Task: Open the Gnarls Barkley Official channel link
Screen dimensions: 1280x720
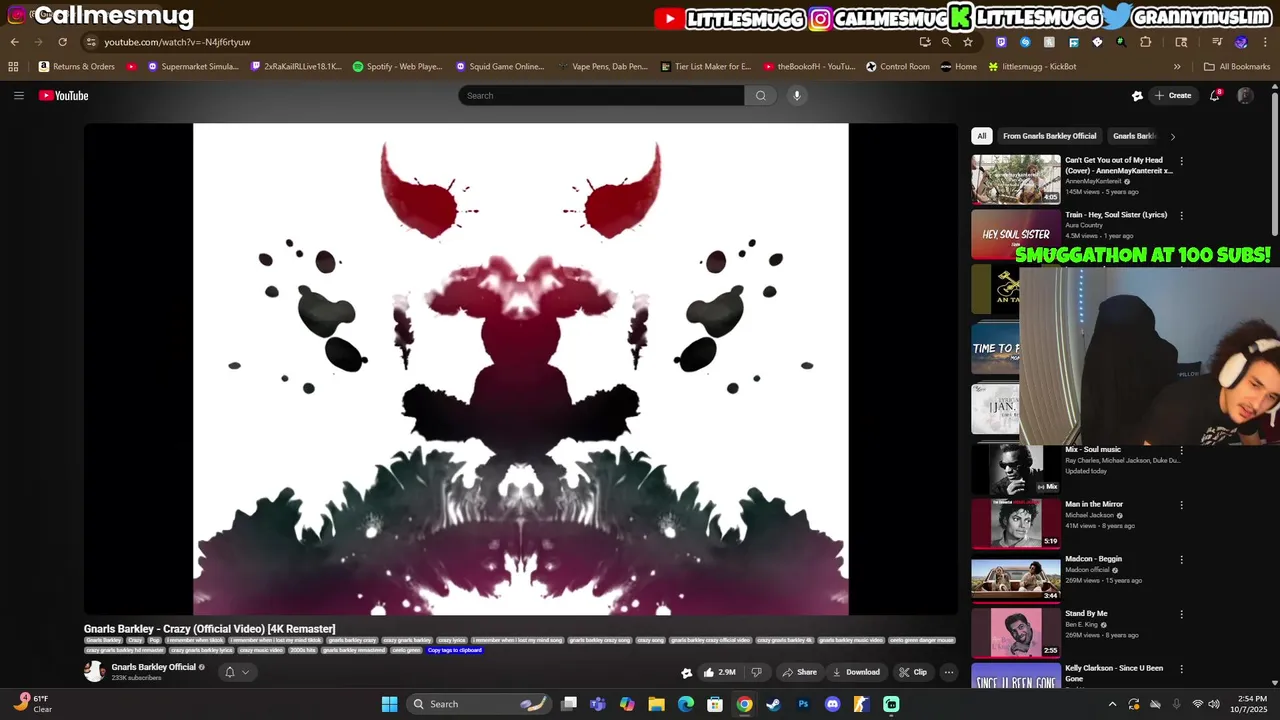Action: [153, 667]
